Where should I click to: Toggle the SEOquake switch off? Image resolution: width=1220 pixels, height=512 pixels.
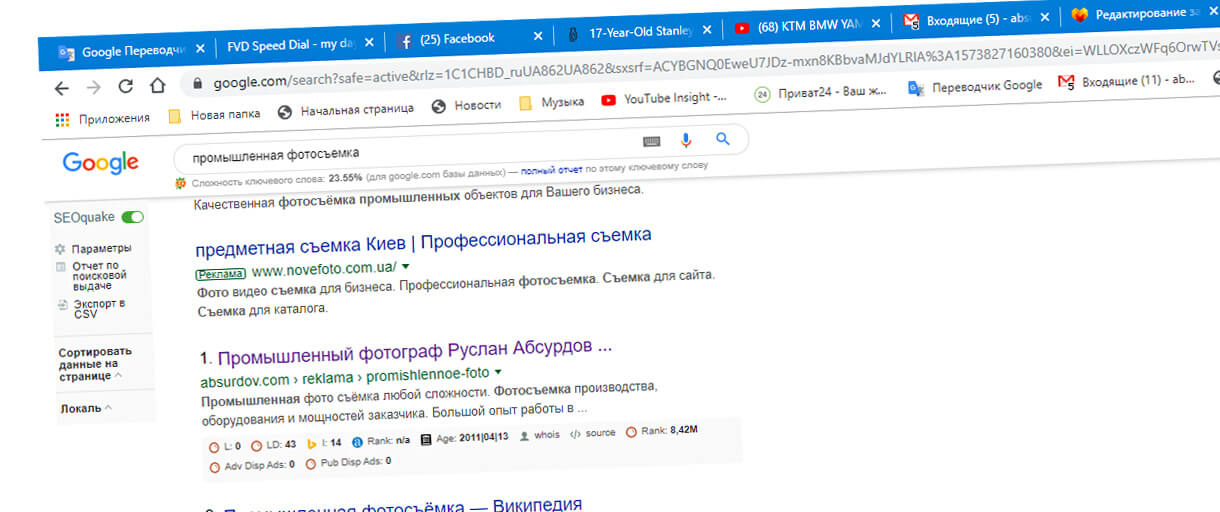tap(132, 217)
